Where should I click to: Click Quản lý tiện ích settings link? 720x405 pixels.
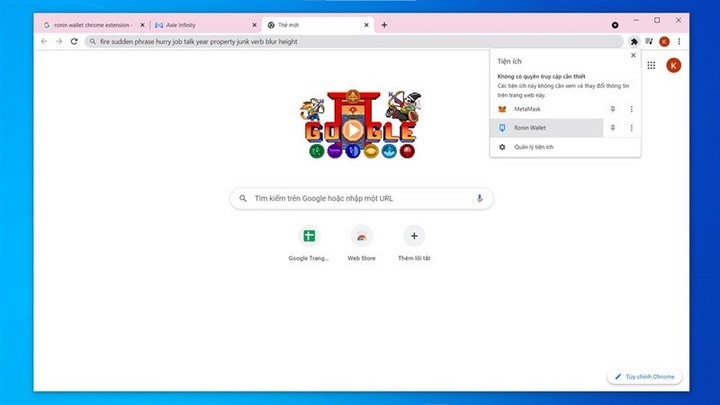click(534, 147)
